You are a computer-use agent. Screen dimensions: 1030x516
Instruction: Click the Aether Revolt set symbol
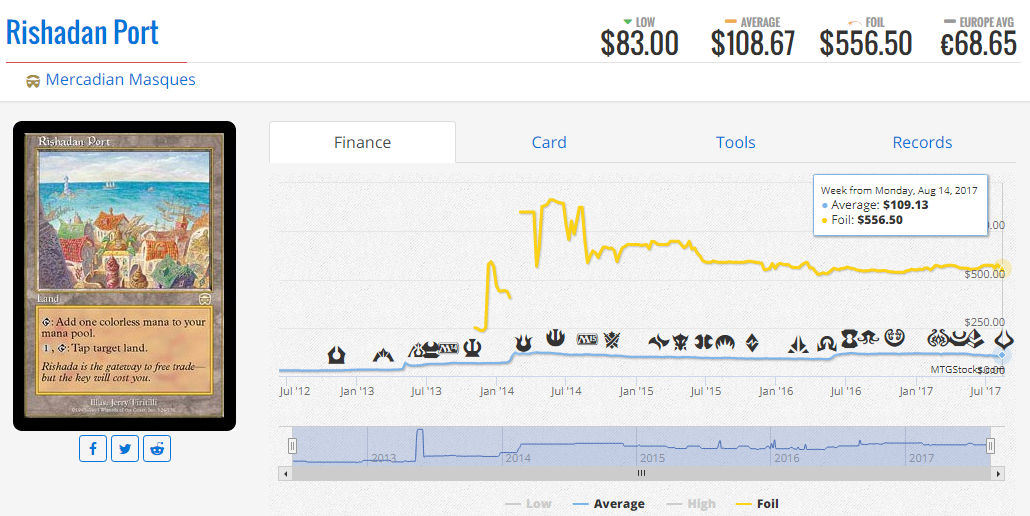[937, 339]
